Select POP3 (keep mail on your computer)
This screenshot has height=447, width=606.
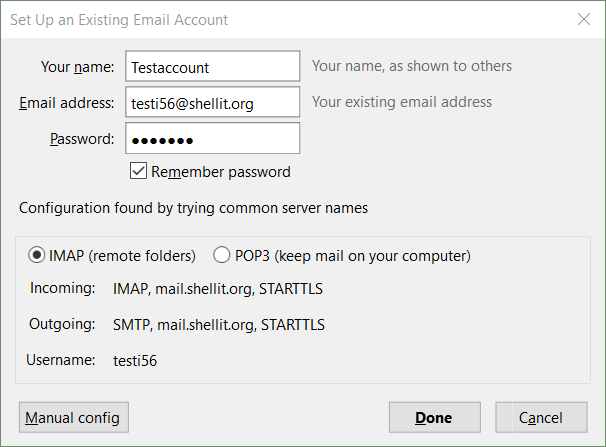tap(221, 255)
